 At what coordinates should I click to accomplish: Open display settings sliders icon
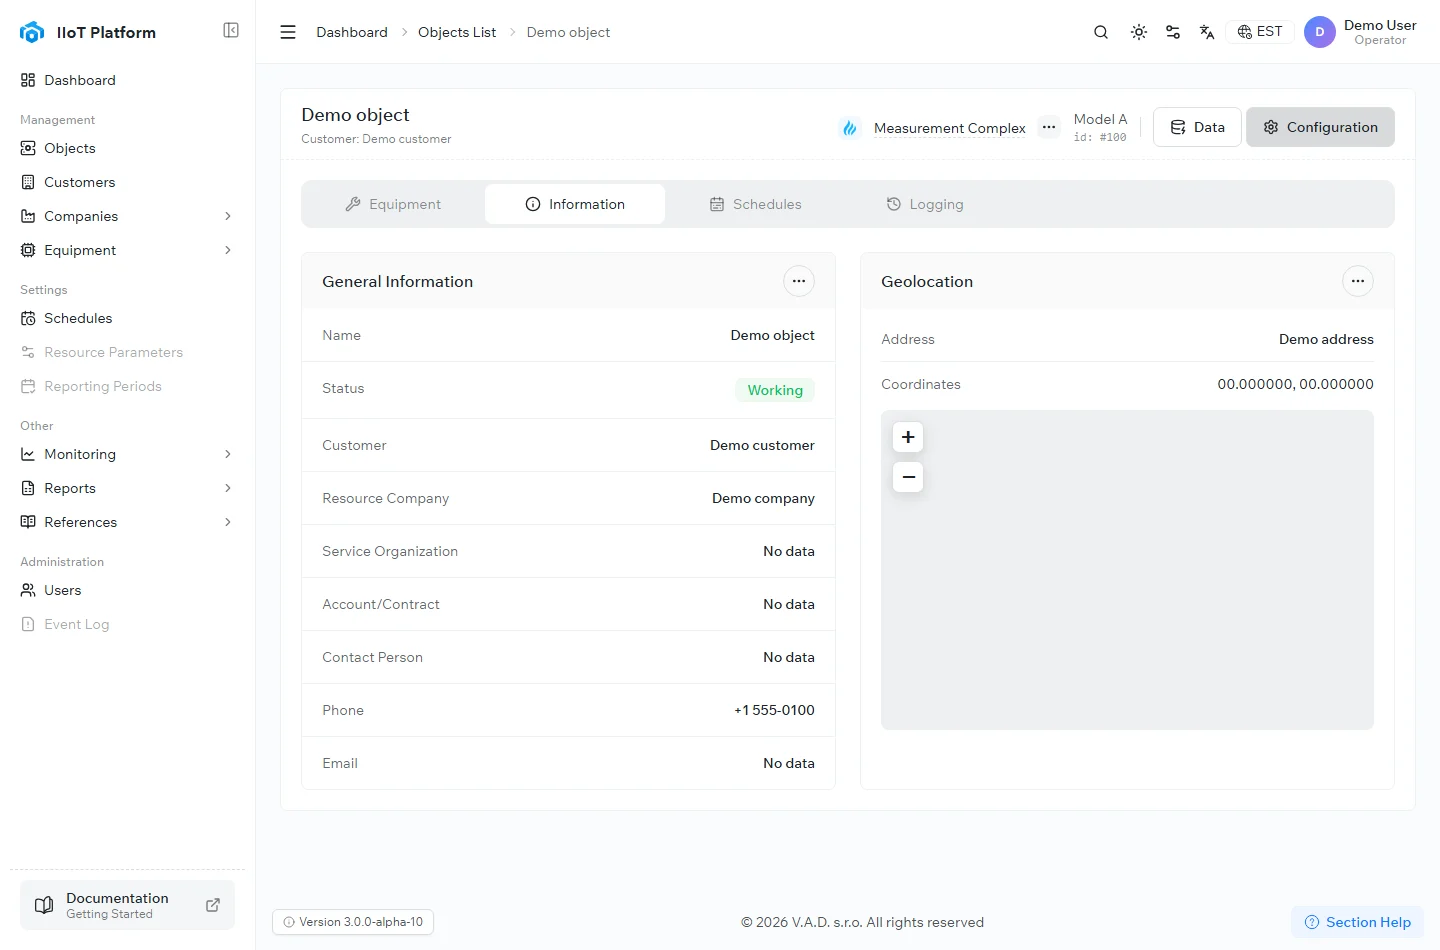[x=1173, y=32]
